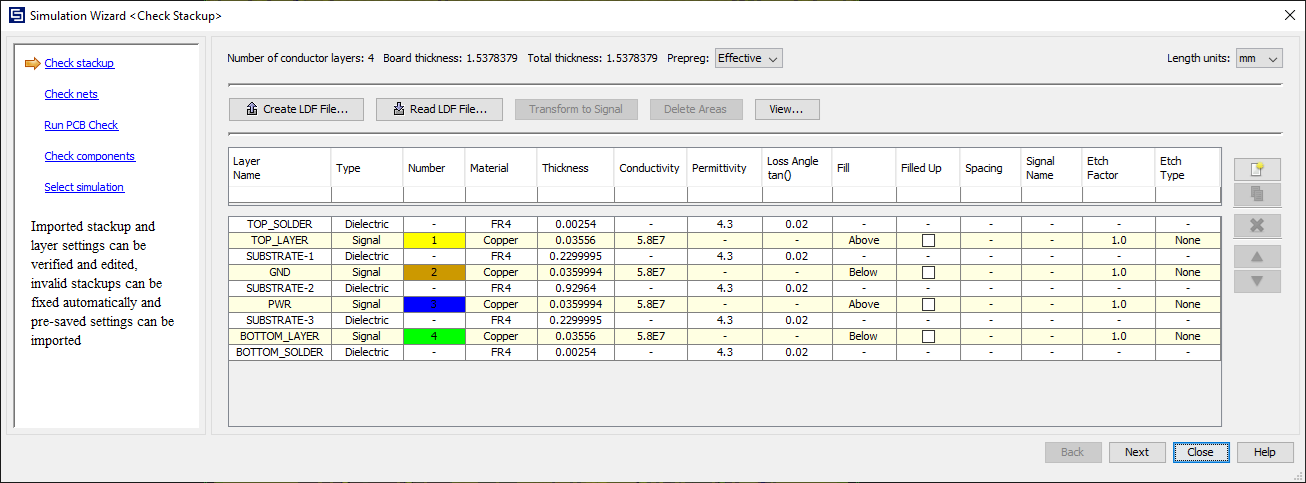This screenshot has width=1306, height=483.
Task: Click the duplicate layer icon
Action: pos(1257,194)
